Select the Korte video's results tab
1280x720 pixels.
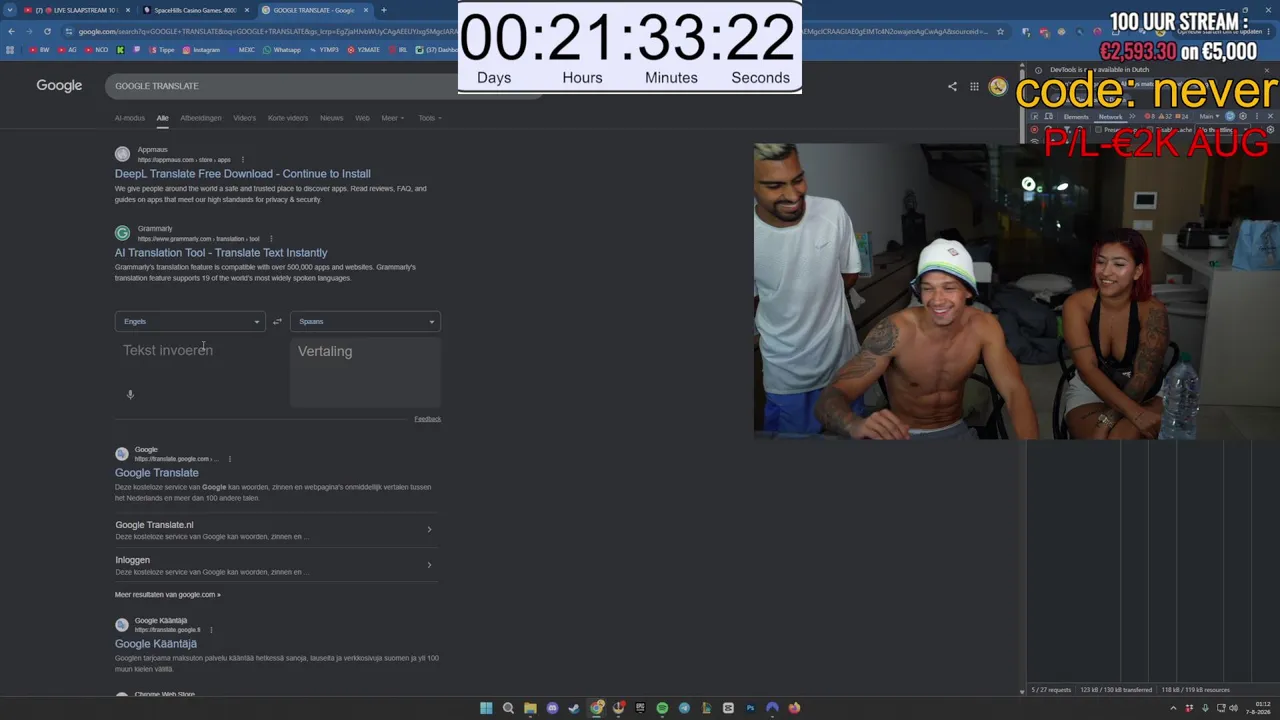288,118
